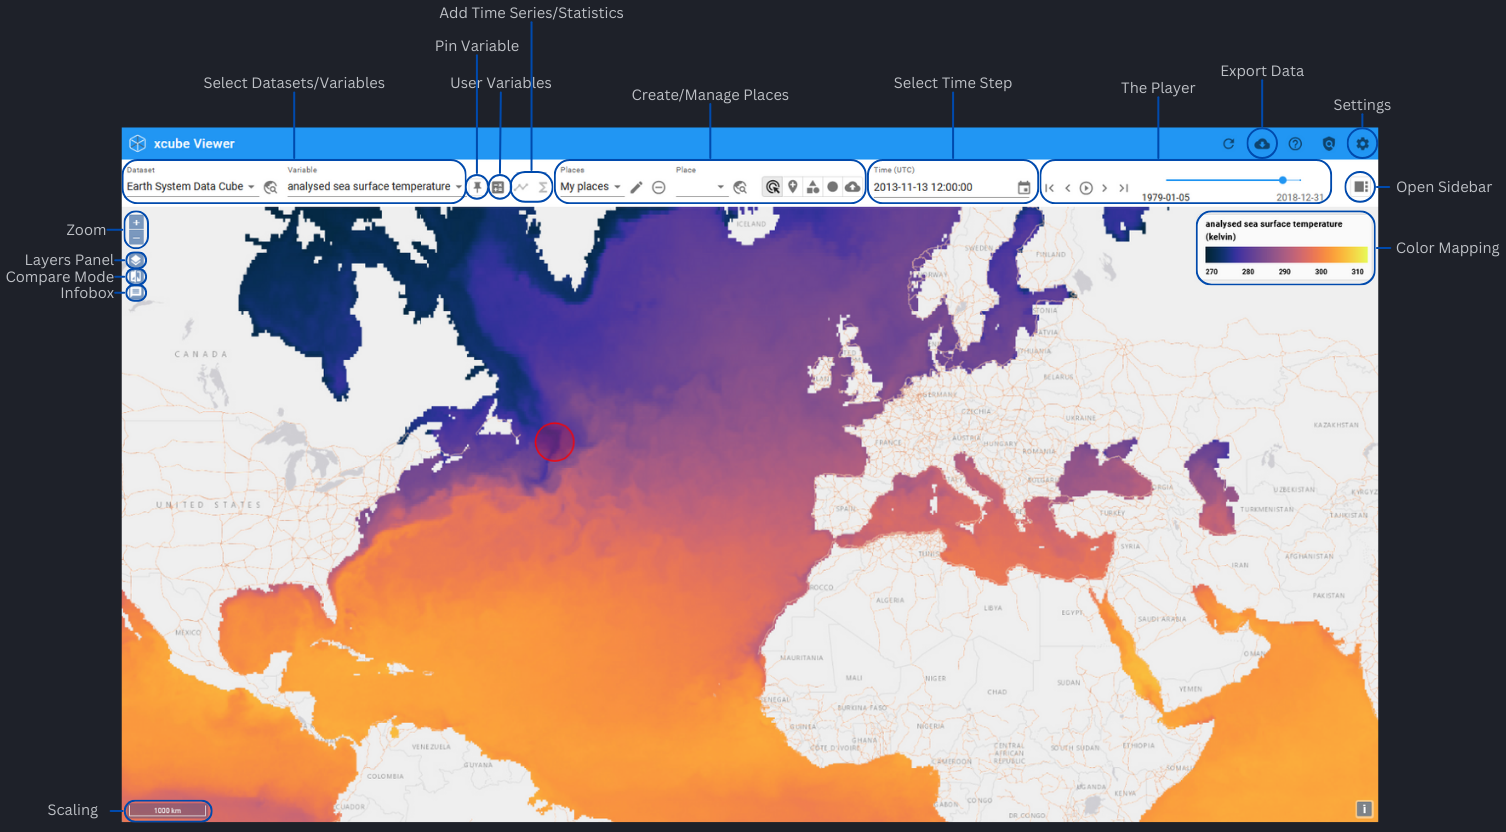
Task: Locate the selected place in the map
Action: pyautogui.click(x=740, y=187)
